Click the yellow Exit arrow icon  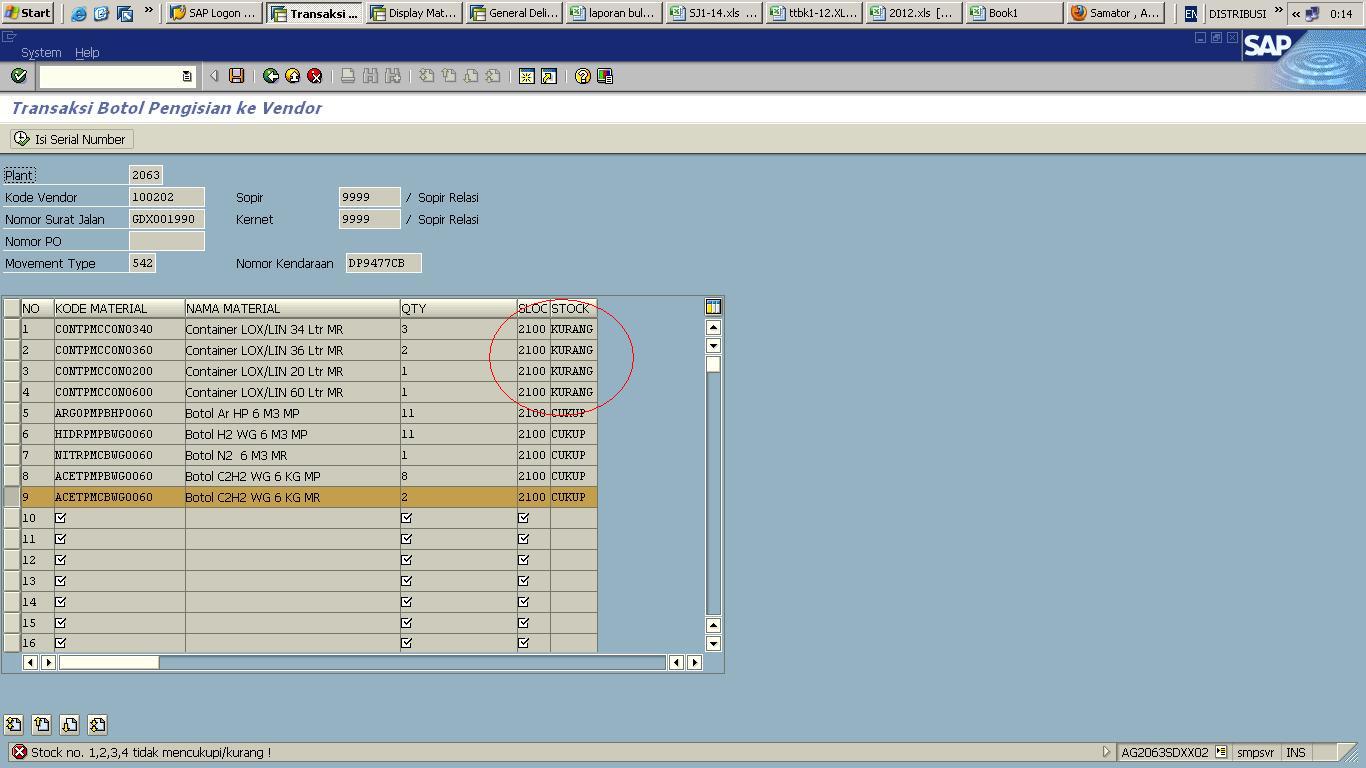(293, 76)
